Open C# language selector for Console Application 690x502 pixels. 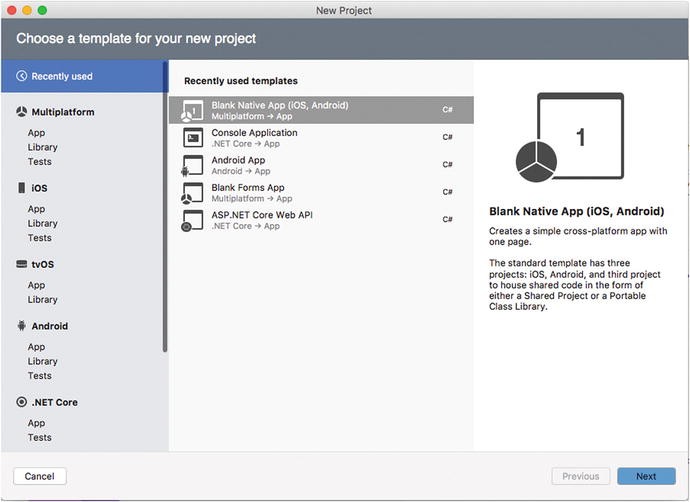(x=447, y=137)
